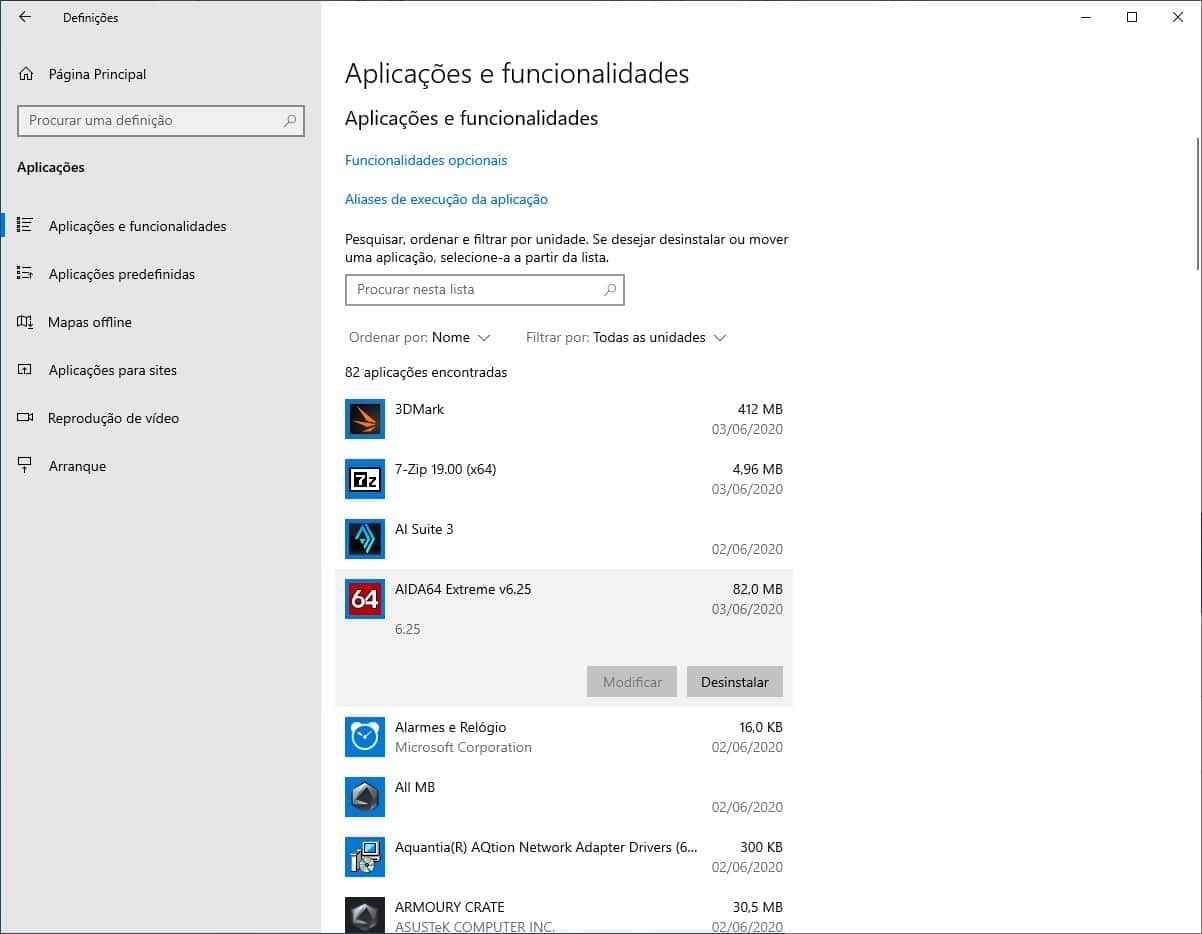The height and width of the screenshot is (934, 1202).
Task: Click the Aquantia AQtion driver icon
Action: click(x=365, y=857)
